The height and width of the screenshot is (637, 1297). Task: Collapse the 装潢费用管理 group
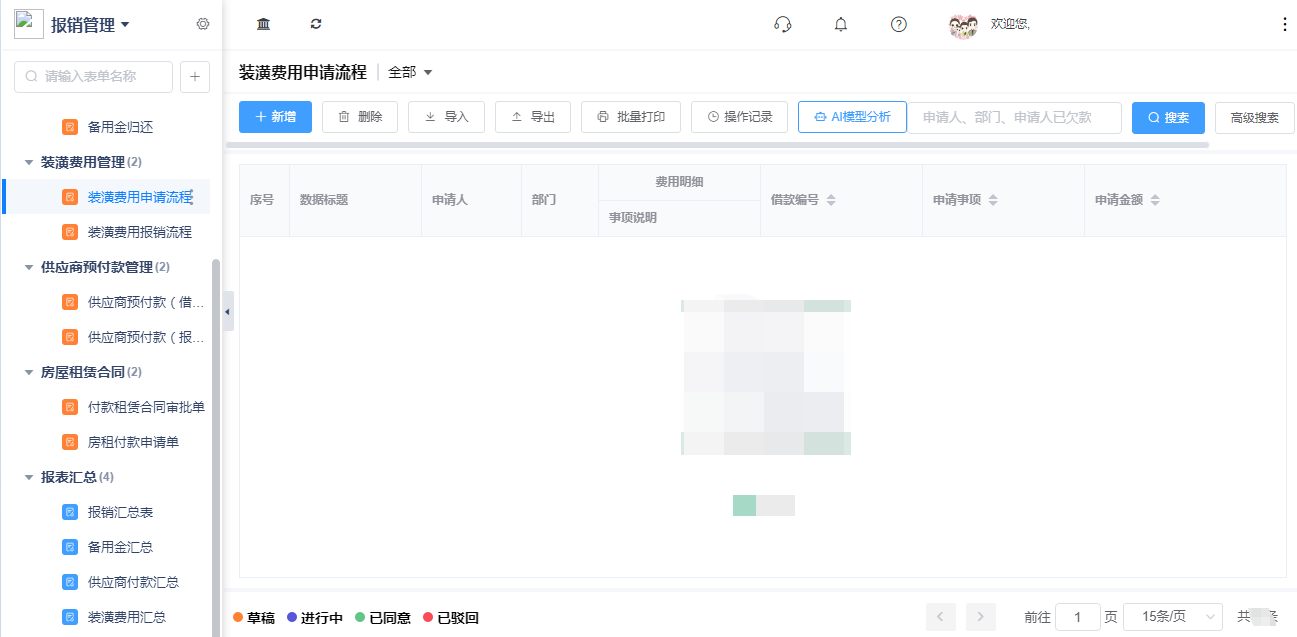pos(29,162)
